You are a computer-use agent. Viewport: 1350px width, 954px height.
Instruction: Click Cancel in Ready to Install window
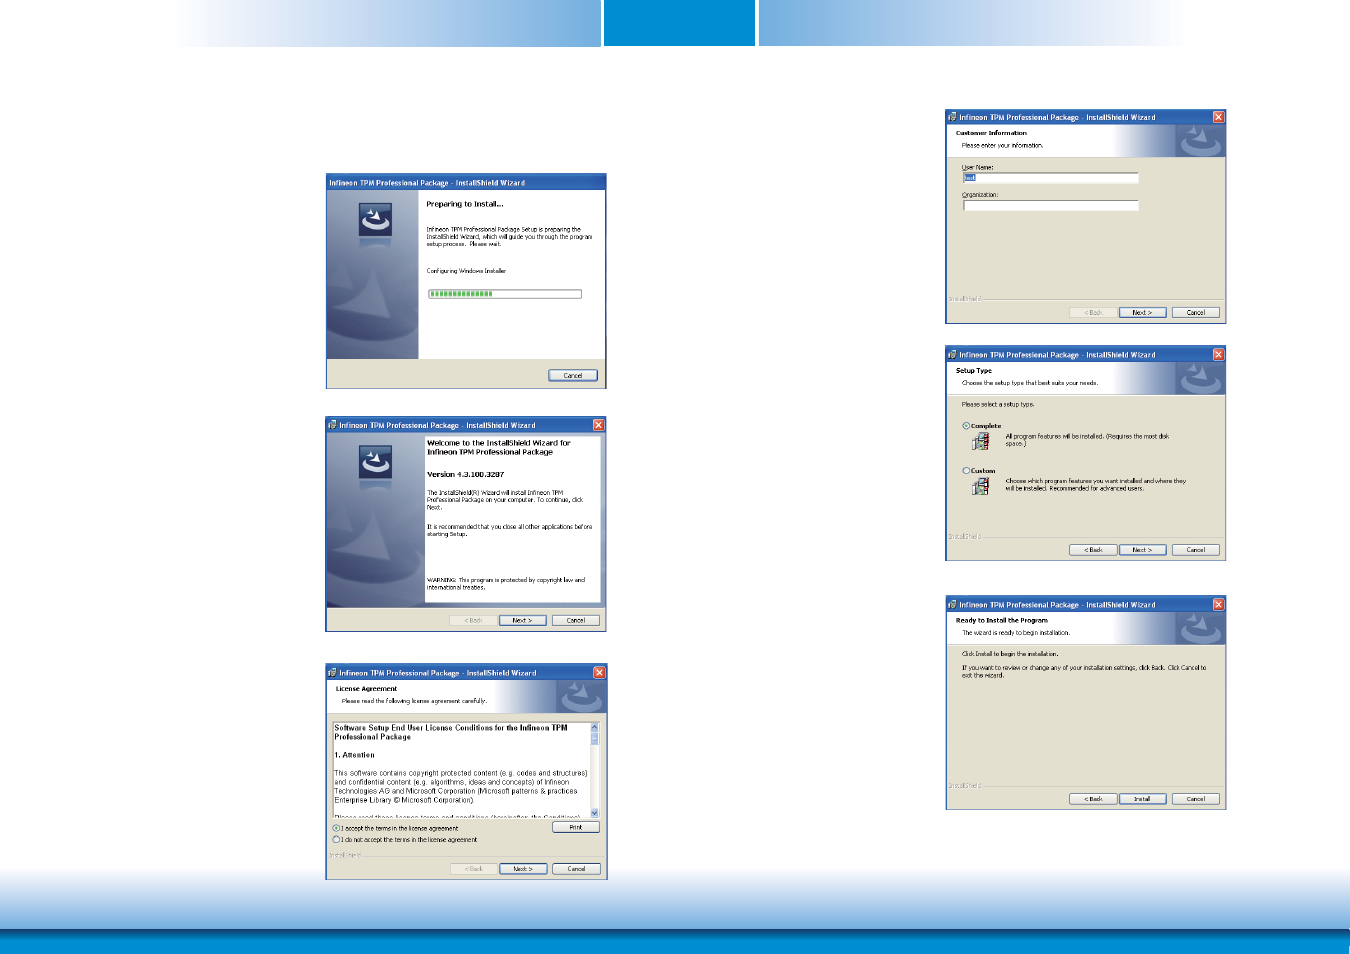pyautogui.click(x=1196, y=799)
